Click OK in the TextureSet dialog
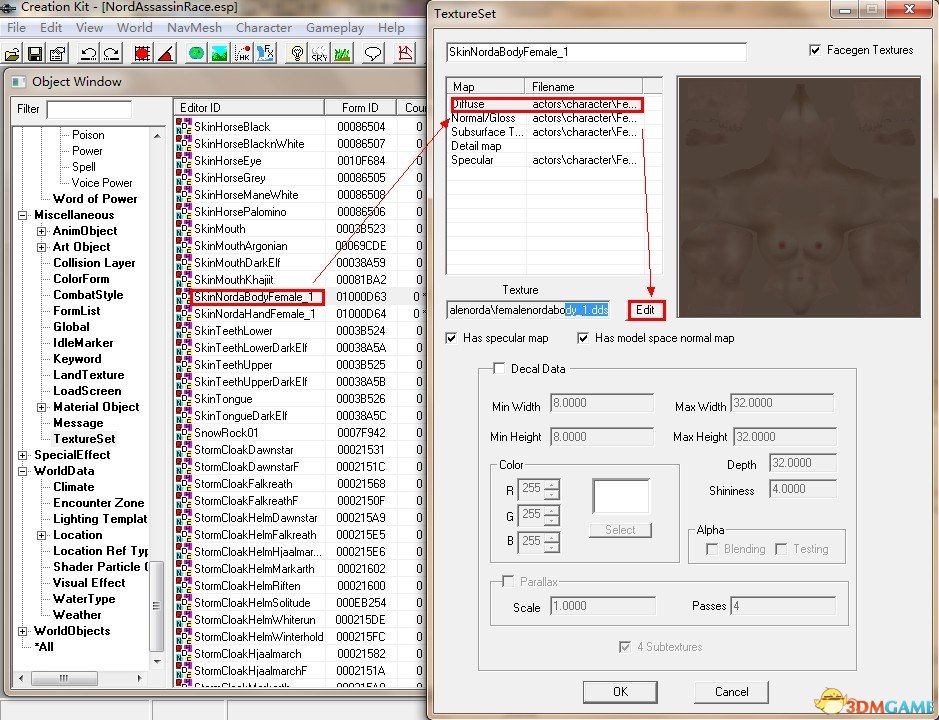Screen dimensions: 939x720 [620, 692]
